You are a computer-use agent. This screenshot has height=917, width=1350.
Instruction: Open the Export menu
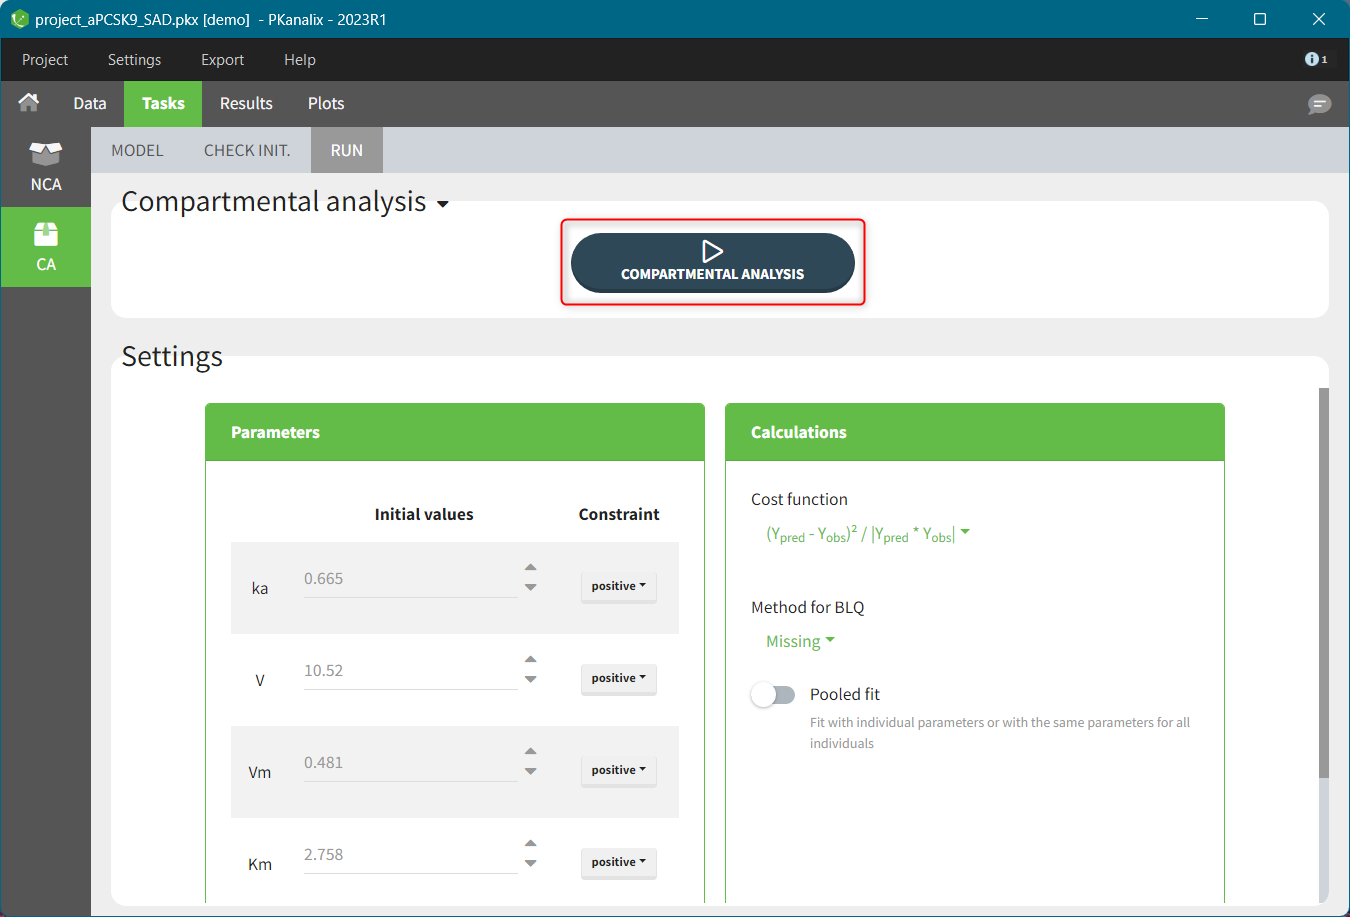(222, 60)
